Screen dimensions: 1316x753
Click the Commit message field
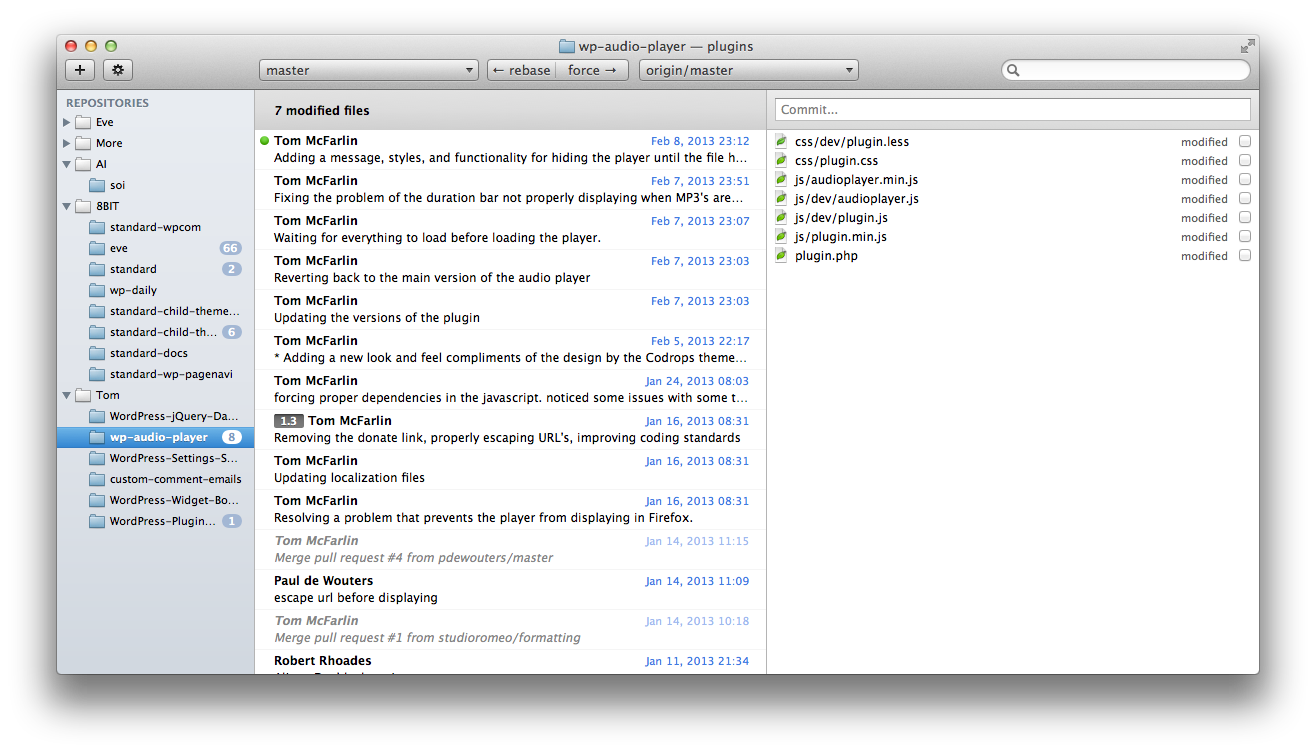coord(1013,110)
